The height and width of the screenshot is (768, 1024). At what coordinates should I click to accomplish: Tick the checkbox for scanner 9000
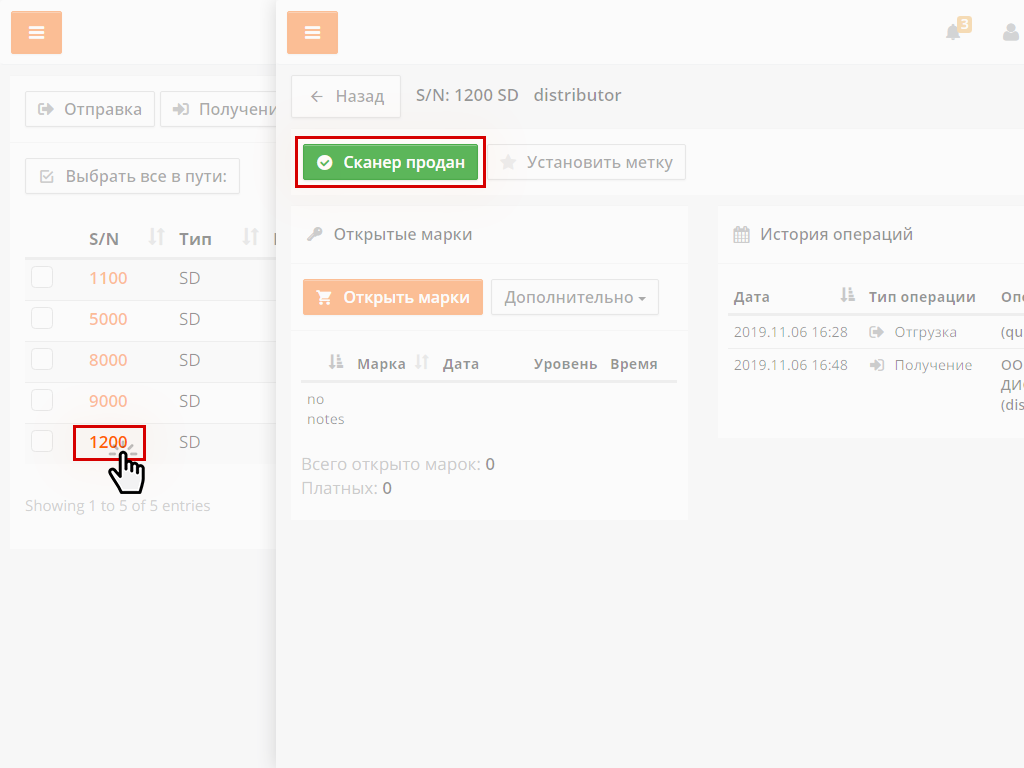42,400
